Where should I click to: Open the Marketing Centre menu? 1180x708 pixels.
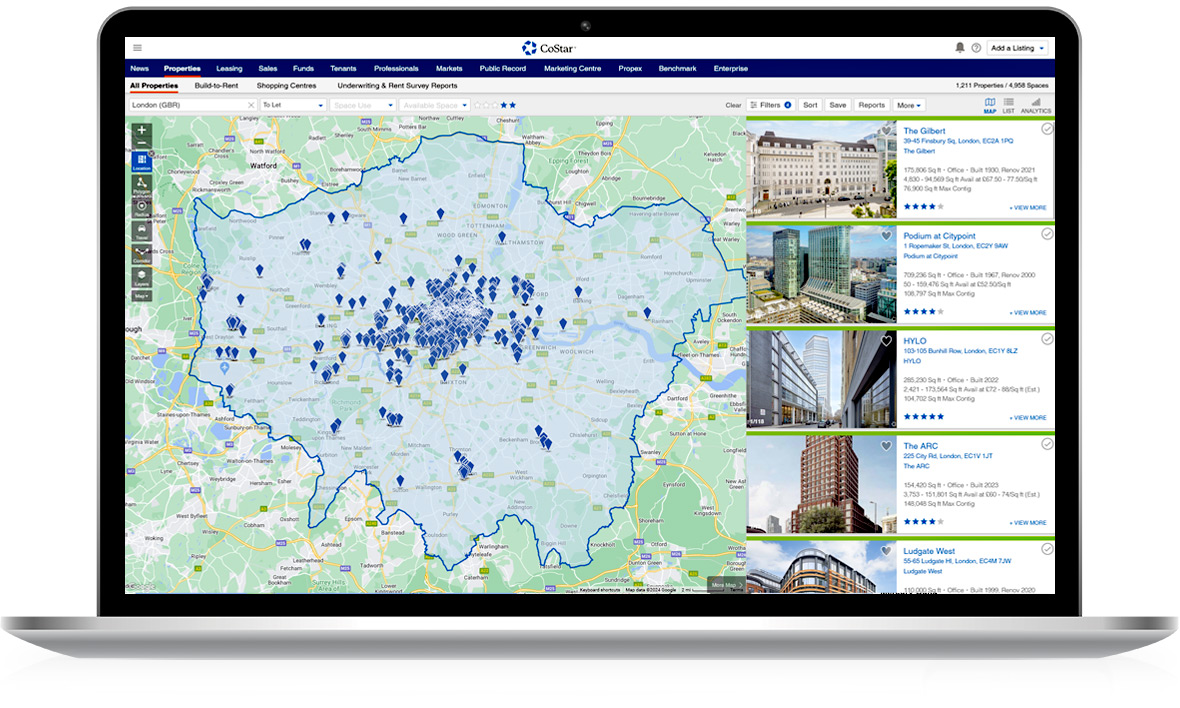tap(573, 68)
